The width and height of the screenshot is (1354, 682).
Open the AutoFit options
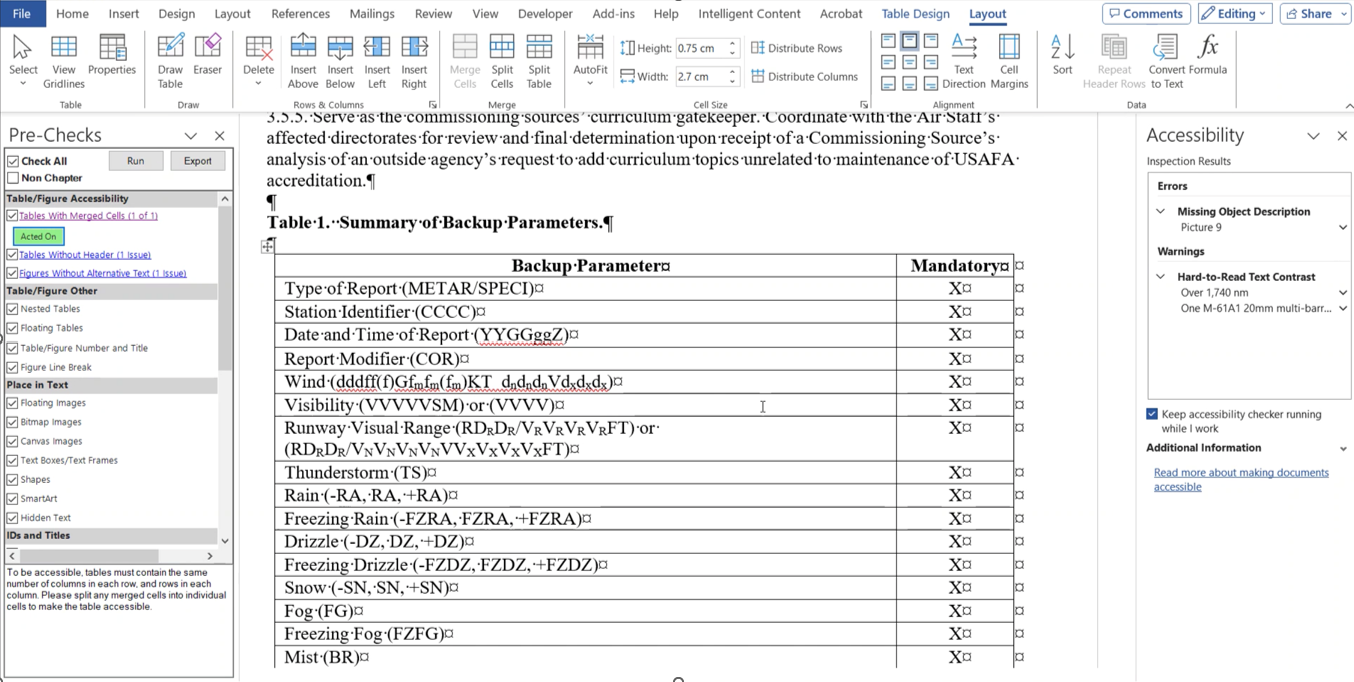pos(590,60)
